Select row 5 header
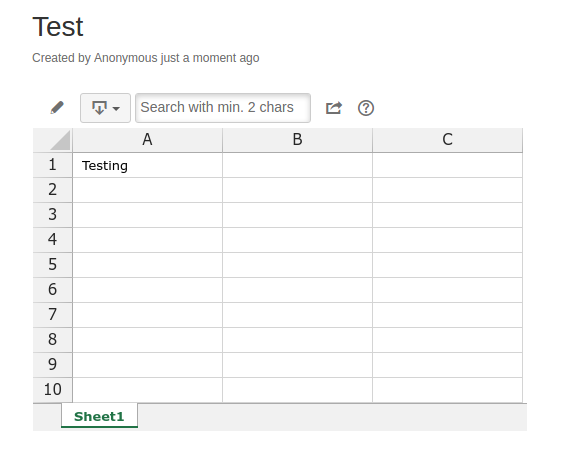 coord(53,265)
